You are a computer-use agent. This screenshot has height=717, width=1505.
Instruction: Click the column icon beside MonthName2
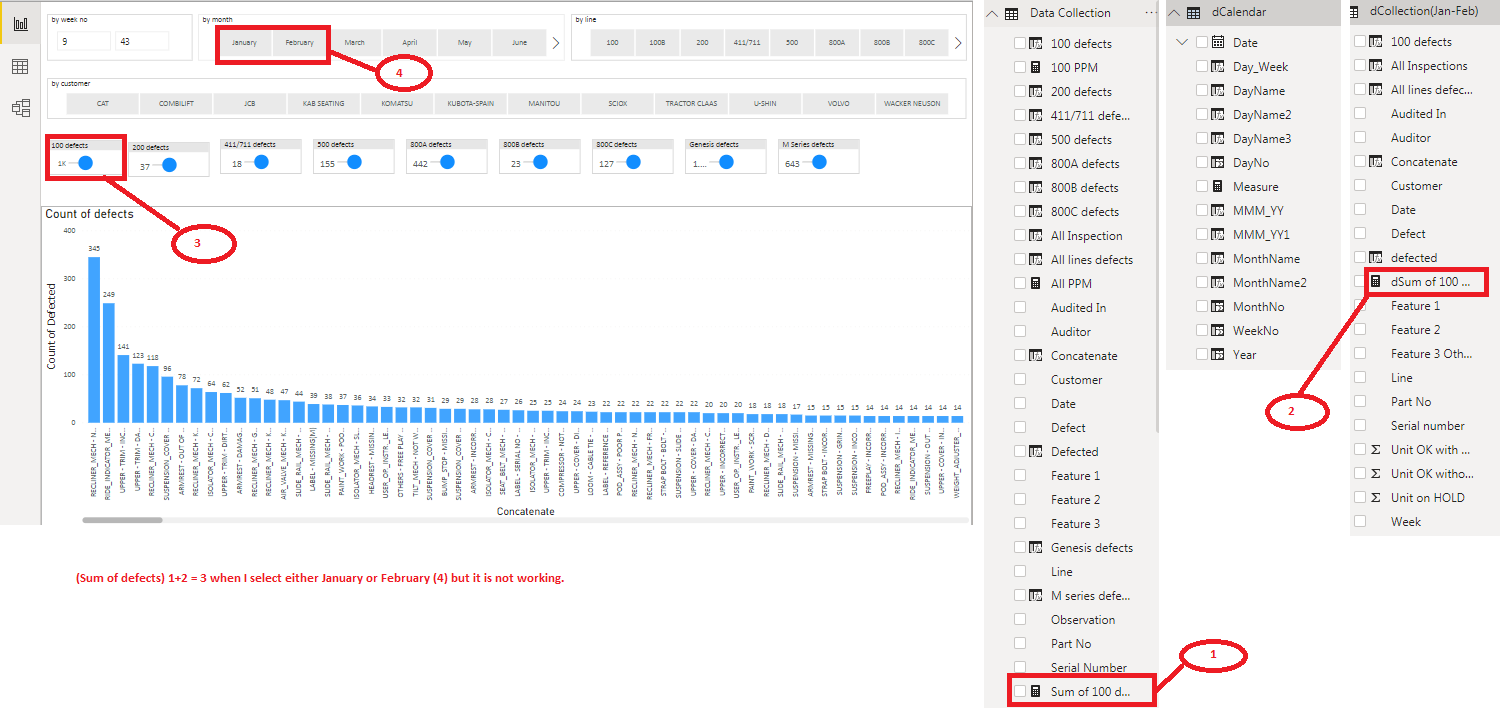(x=1217, y=282)
